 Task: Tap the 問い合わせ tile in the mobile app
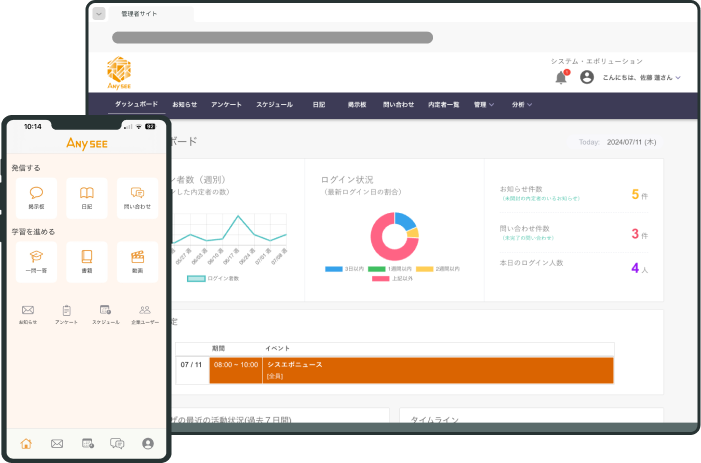click(x=137, y=198)
